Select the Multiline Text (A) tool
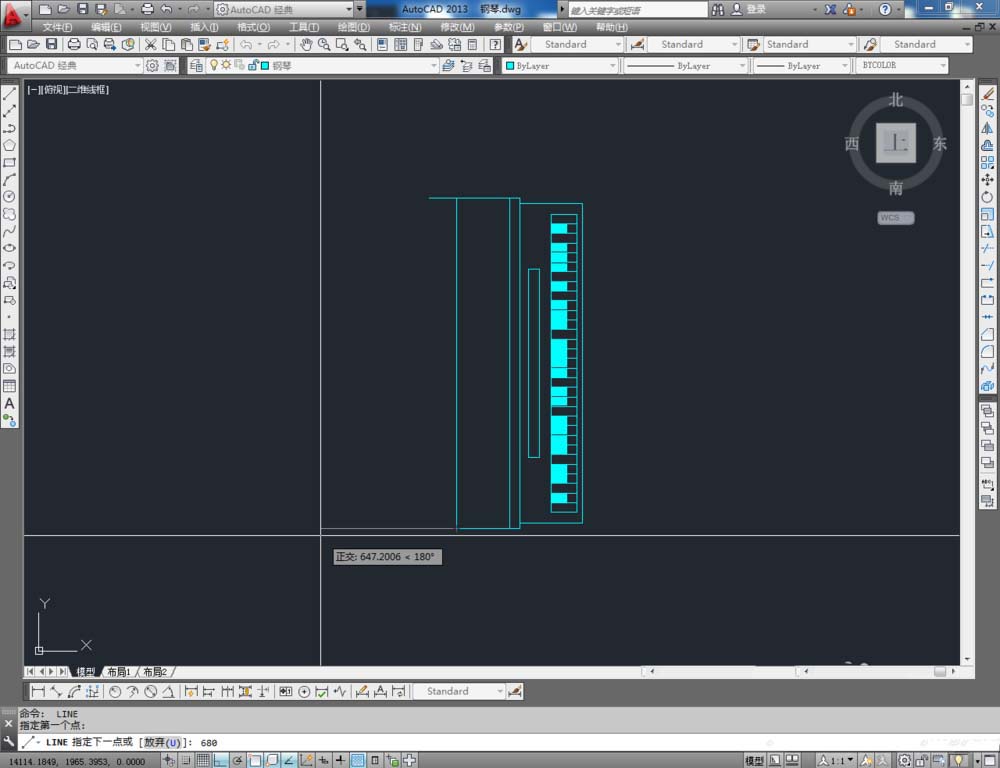 tap(10, 403)
